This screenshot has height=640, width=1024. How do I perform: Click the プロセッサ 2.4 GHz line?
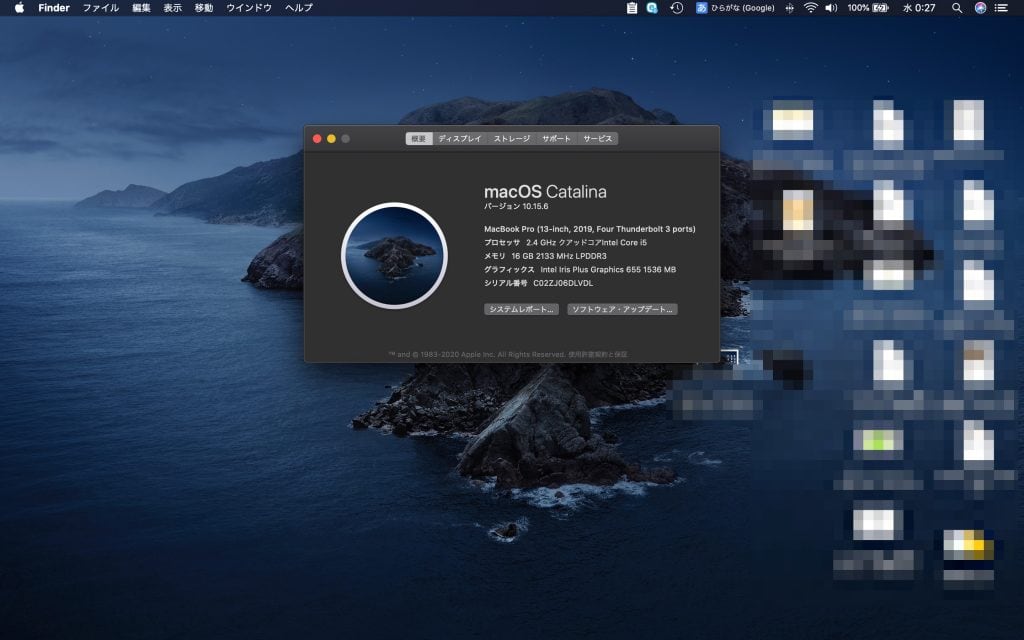pos(566,242)
